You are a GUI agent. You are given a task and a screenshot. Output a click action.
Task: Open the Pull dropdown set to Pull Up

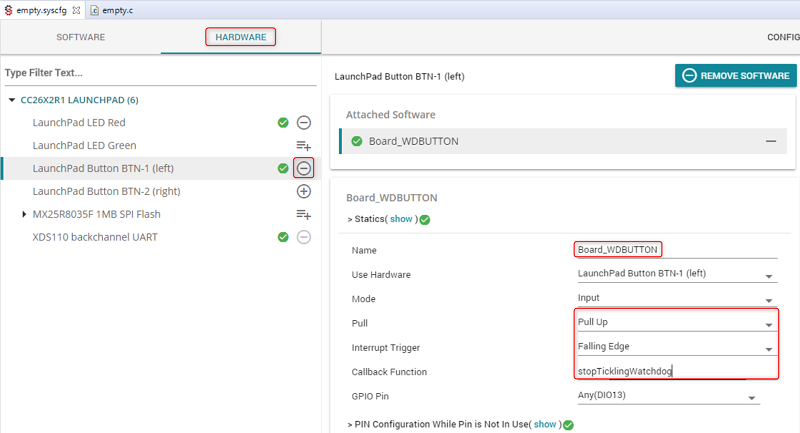pyautogui.click(x=769, y=324)
